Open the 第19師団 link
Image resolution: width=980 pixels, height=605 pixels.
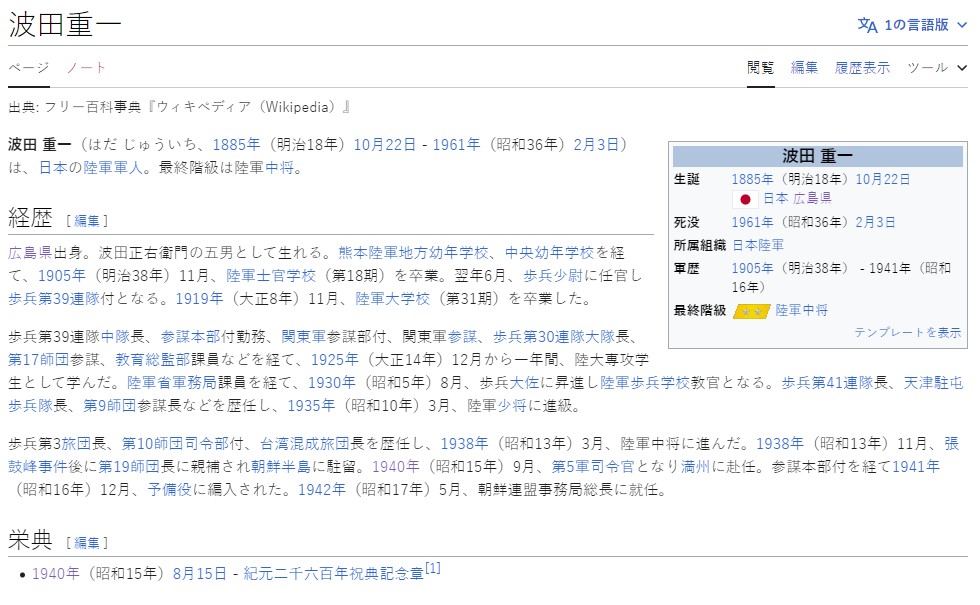(129, 467)
